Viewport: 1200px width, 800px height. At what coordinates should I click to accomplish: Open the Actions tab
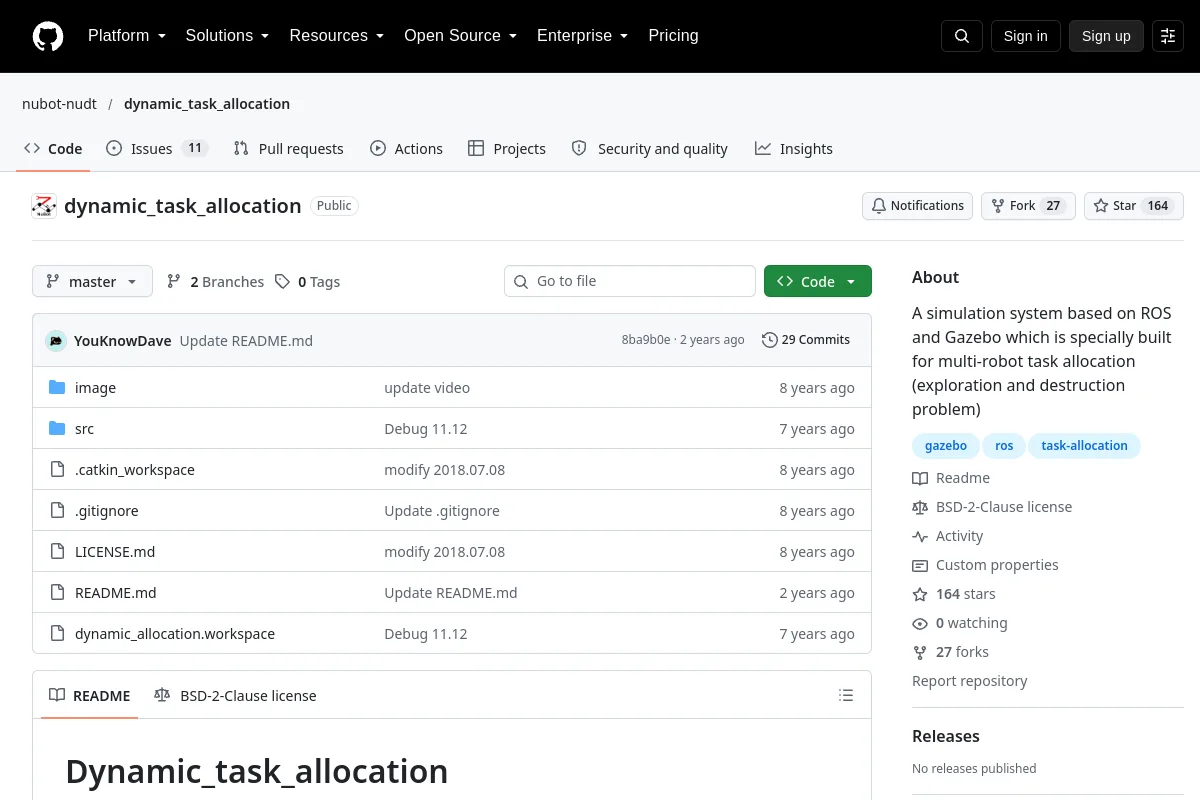pyautogui.click(x=406, y=148)
